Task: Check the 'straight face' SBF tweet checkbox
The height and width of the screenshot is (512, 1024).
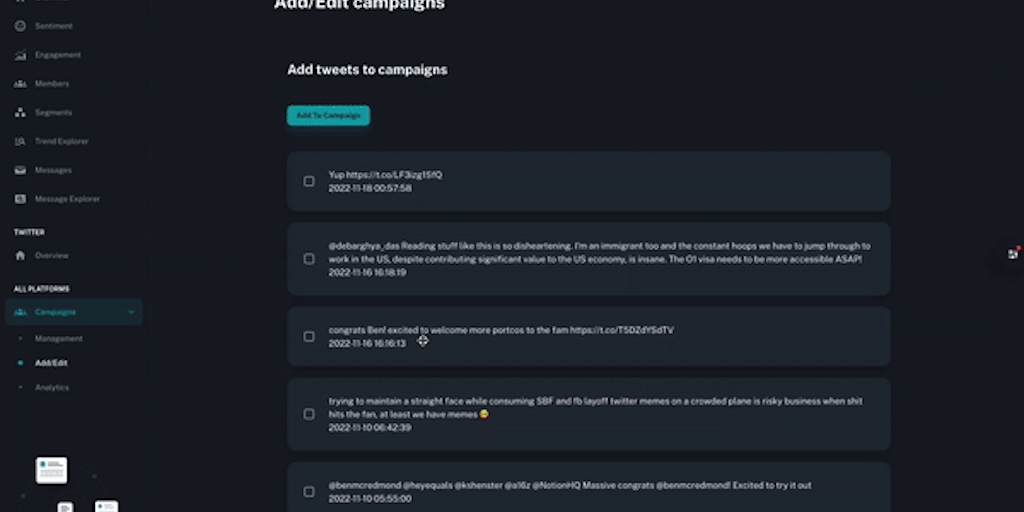Action: (x=309, y=414)
